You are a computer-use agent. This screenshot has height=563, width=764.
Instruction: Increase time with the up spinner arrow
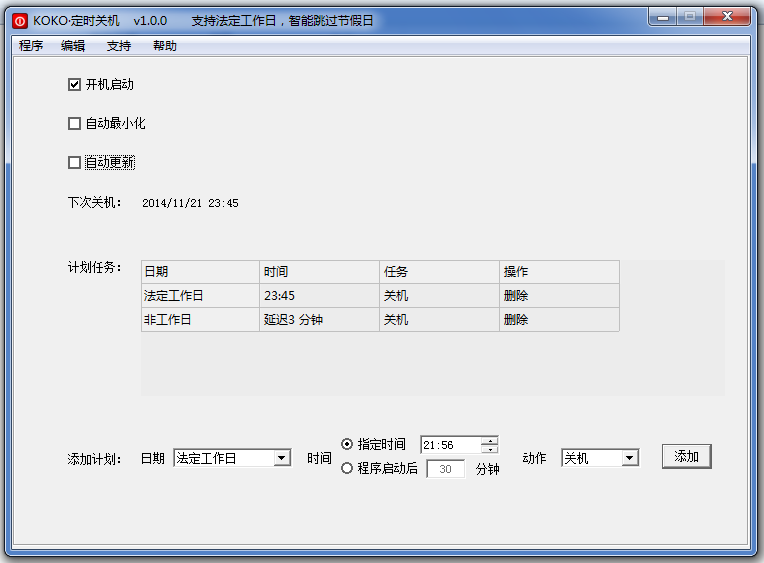[x=489, y=441]
